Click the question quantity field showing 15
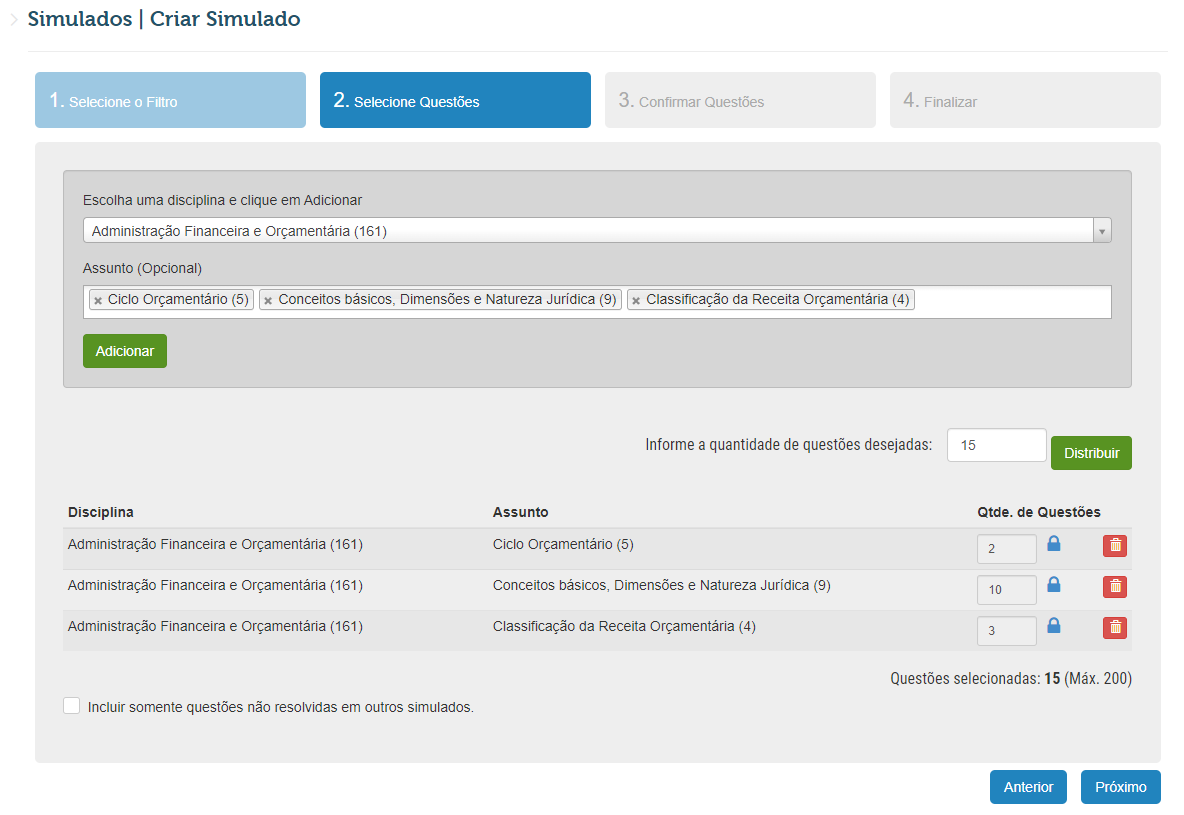Viewport: 1184px width, 815px height. (x=996, y=444)
